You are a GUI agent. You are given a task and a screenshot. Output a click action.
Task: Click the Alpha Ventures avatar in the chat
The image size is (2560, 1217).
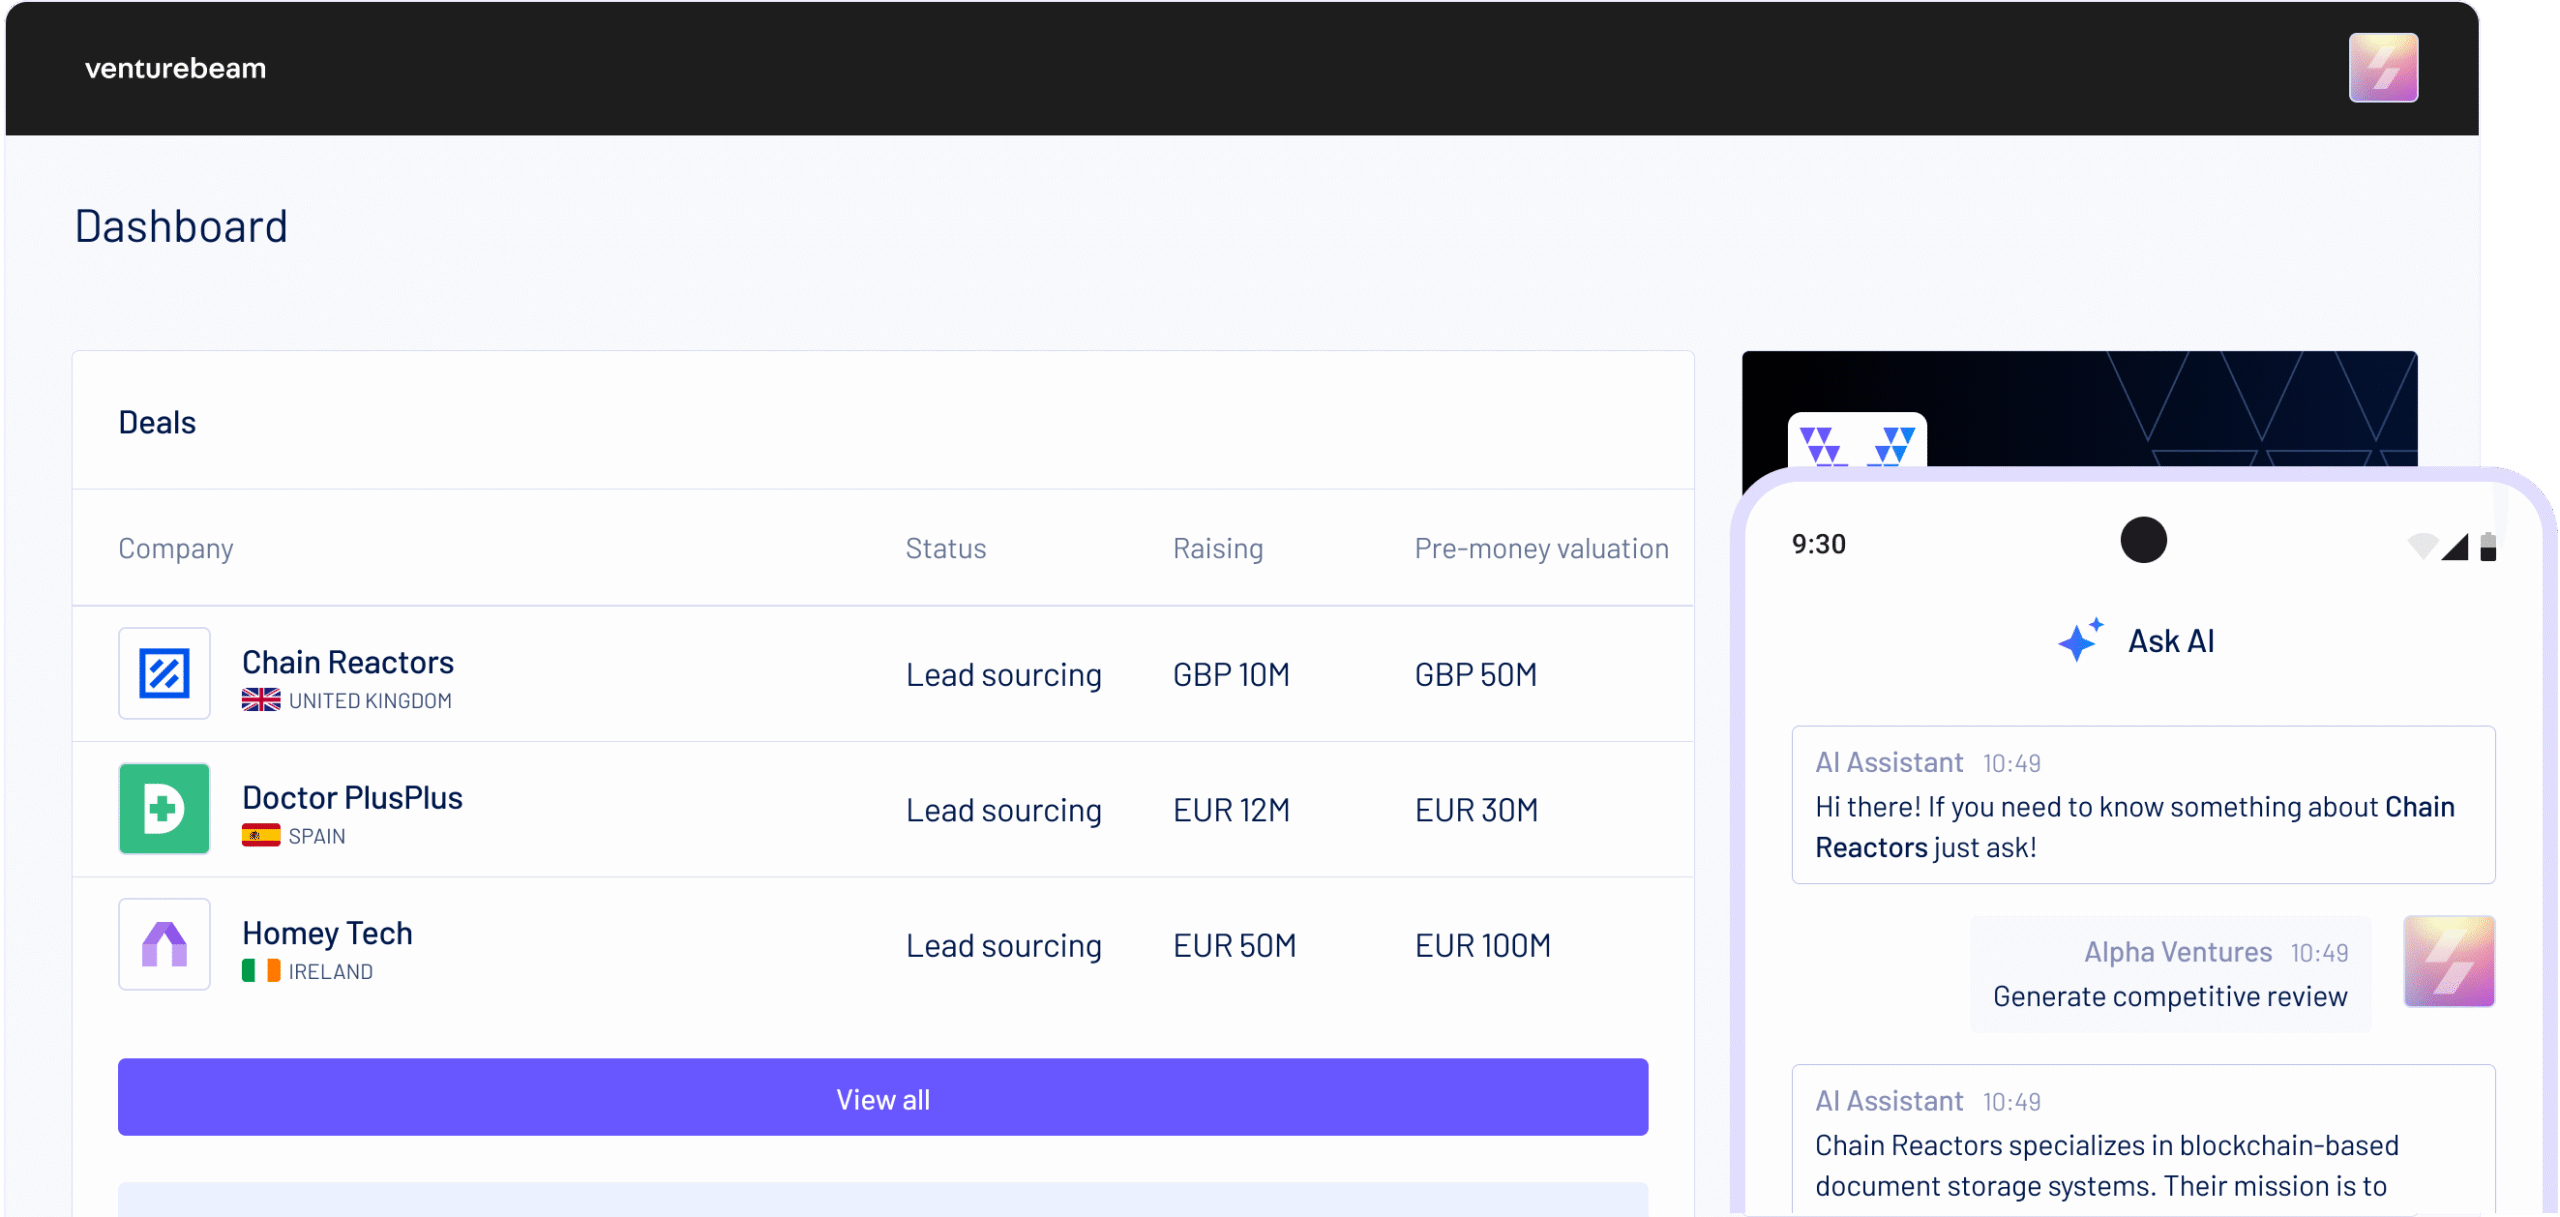2449,961
